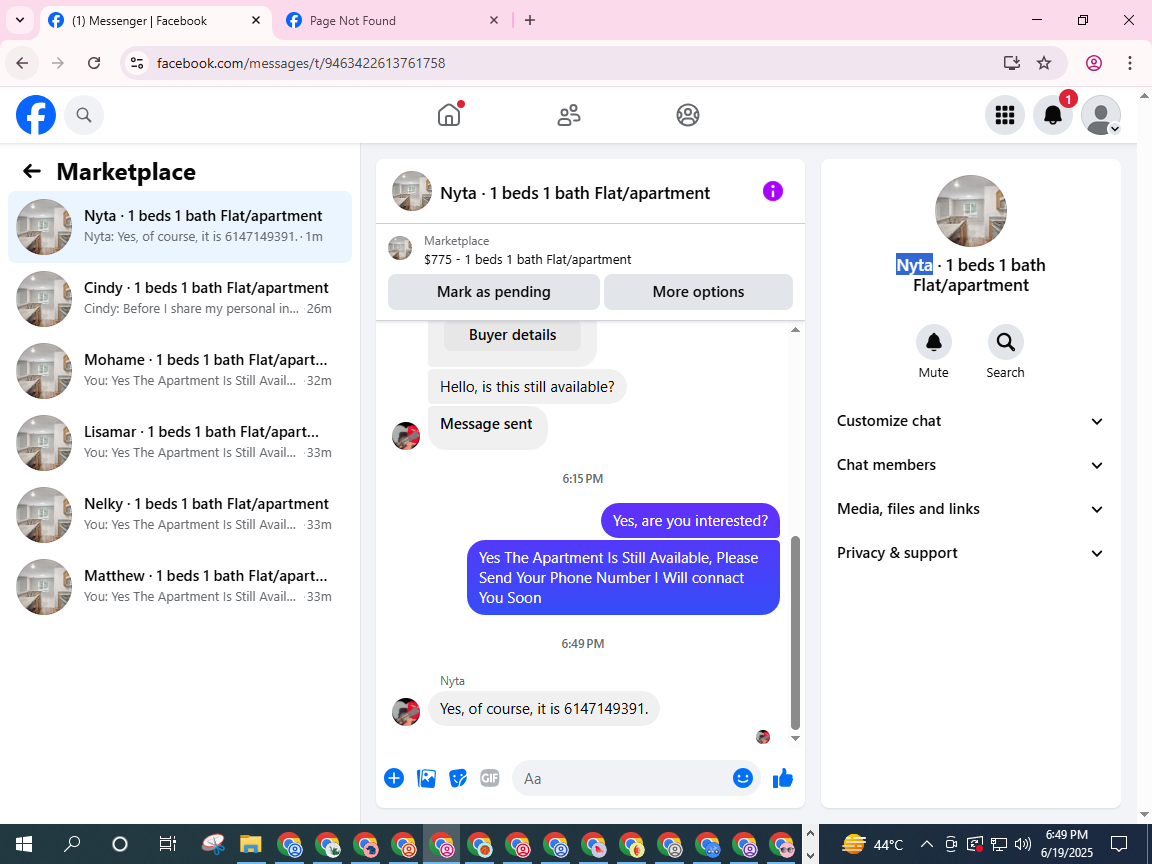Image resolution: width=1152 pixels, height=864 pixels.
Task: Attach a file using the photo icon
Action: tap(426, 778)
